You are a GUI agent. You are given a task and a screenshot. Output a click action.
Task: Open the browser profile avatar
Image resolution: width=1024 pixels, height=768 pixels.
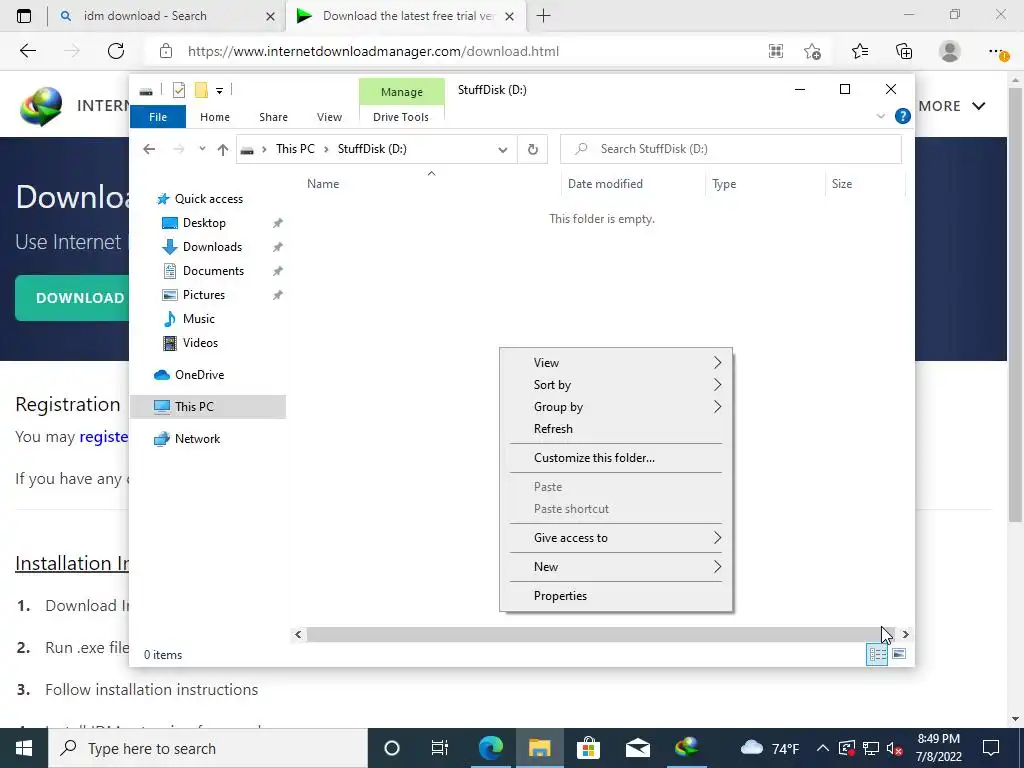[x=950, y=51]
